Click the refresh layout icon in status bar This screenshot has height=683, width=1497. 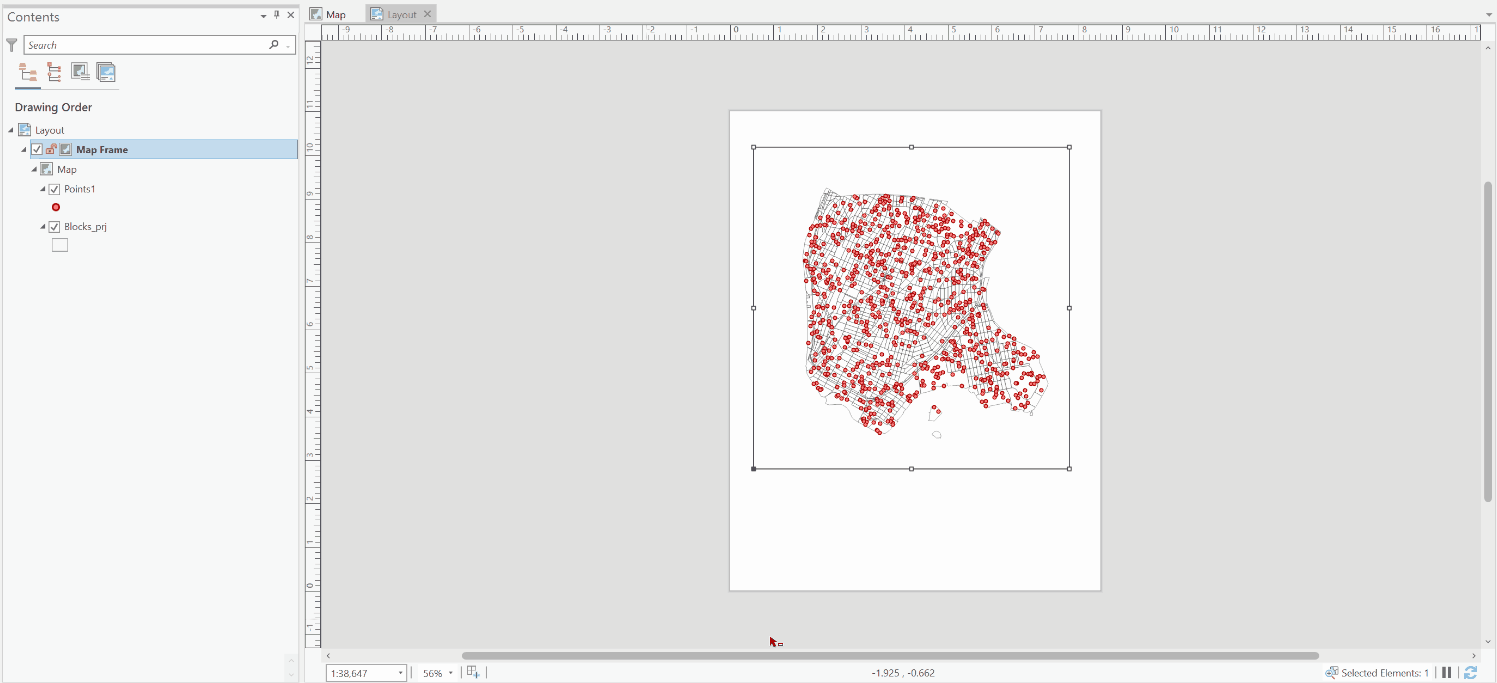tap(1470, 672)
